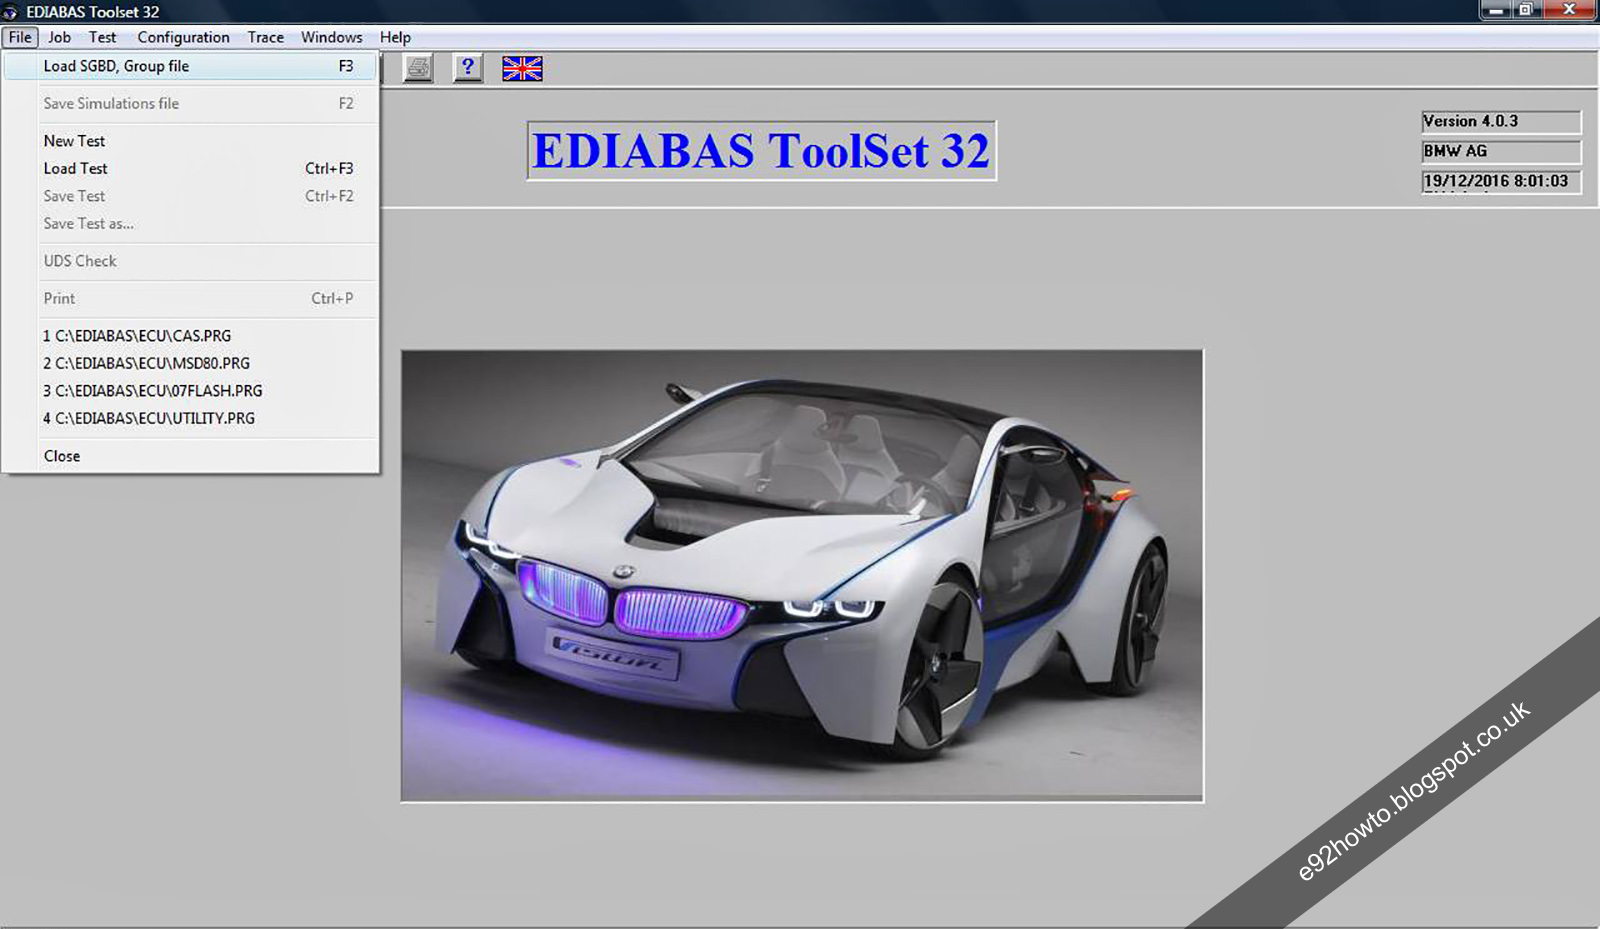Click the printer toolbar icon
The width and height of the screenshot is (1600, 929).
coord(418,68)
